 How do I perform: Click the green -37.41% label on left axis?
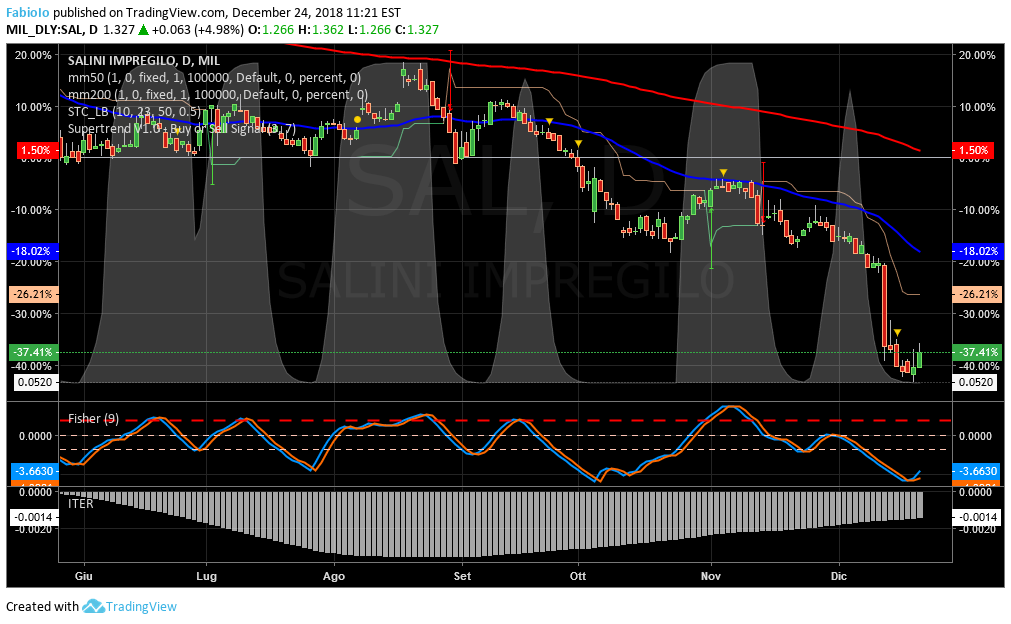(35, 352)
